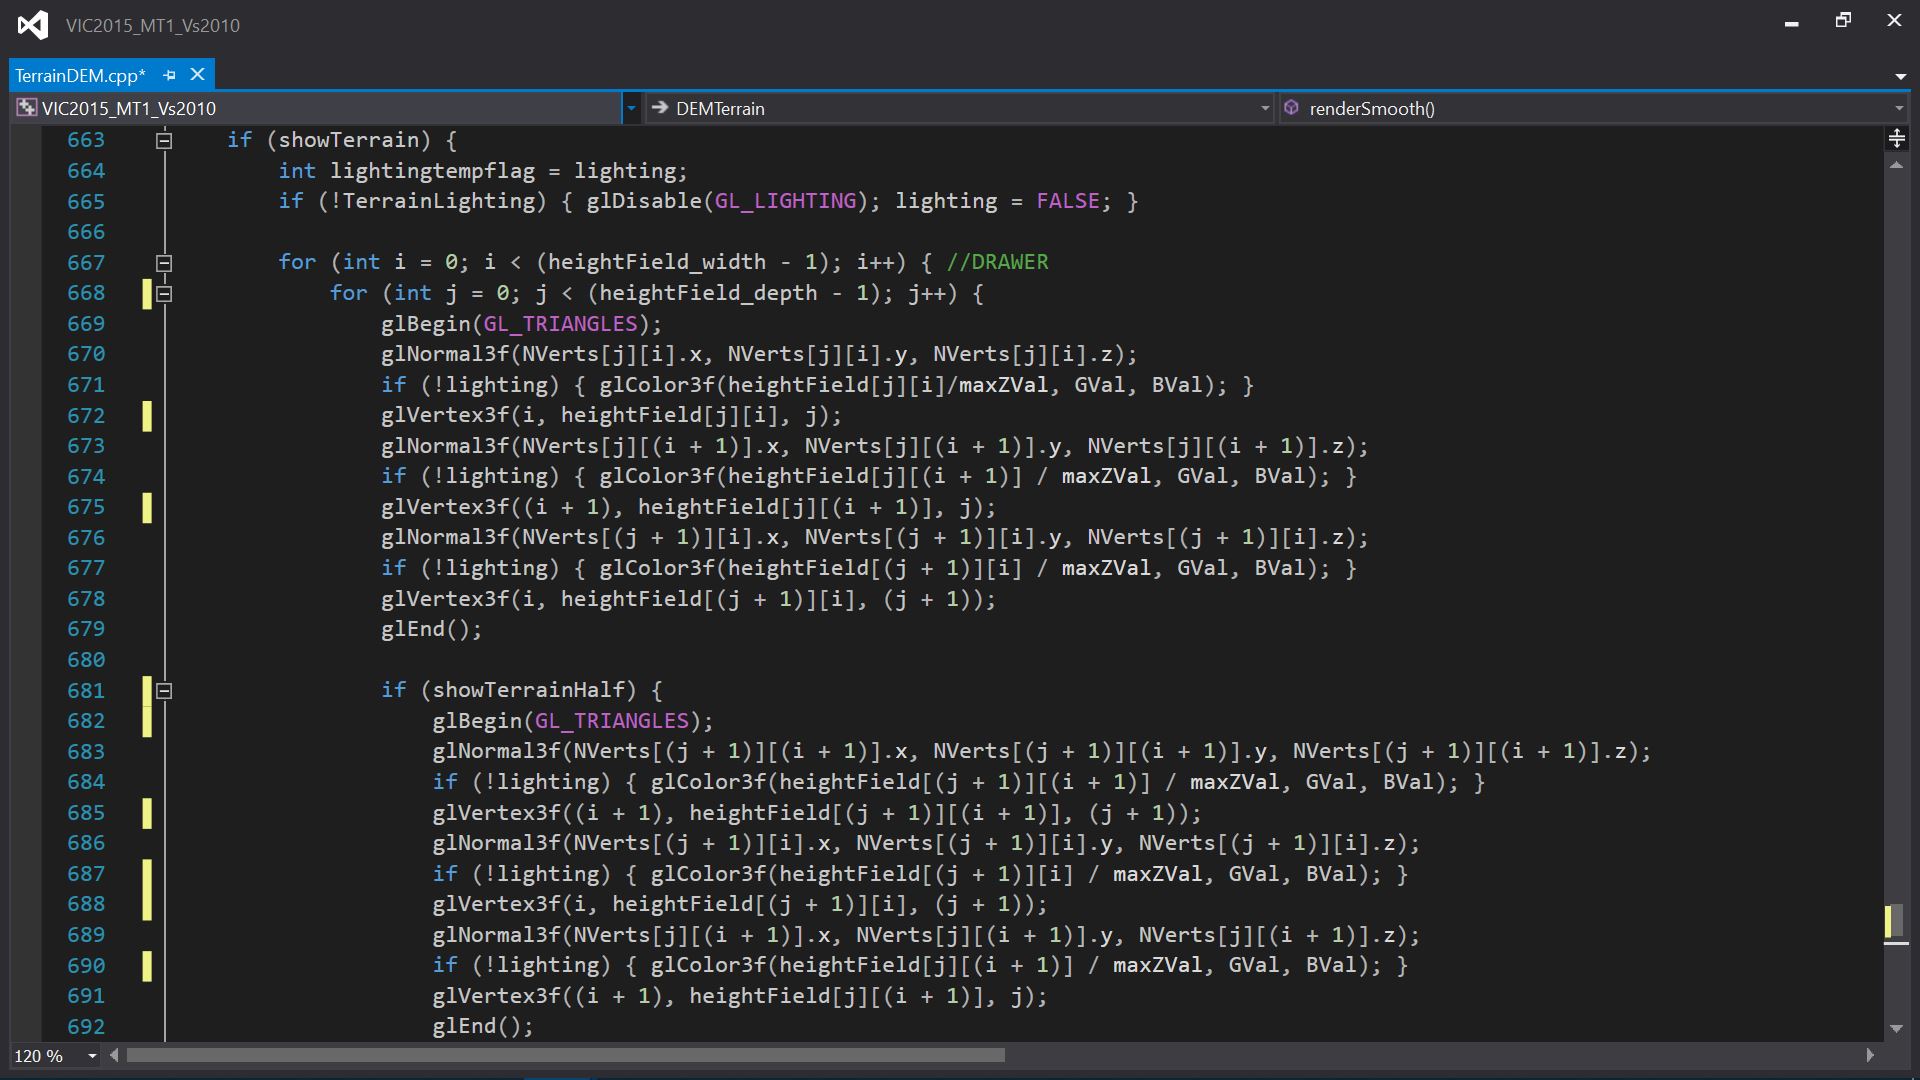Screen dimensions: 1920x1080
Task: Click heightField_depth on line 668
Action: point(708,293)
